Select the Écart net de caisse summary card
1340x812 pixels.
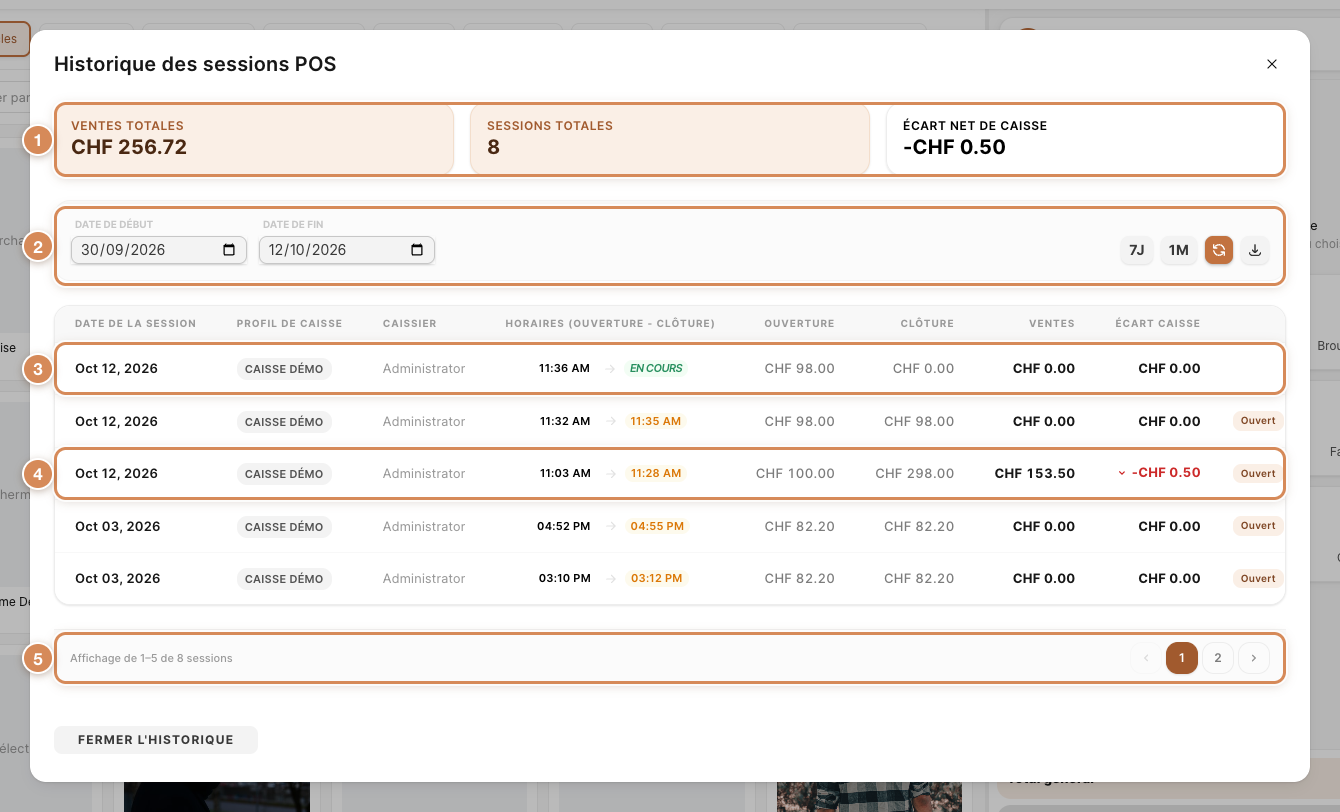[1085, 139]
